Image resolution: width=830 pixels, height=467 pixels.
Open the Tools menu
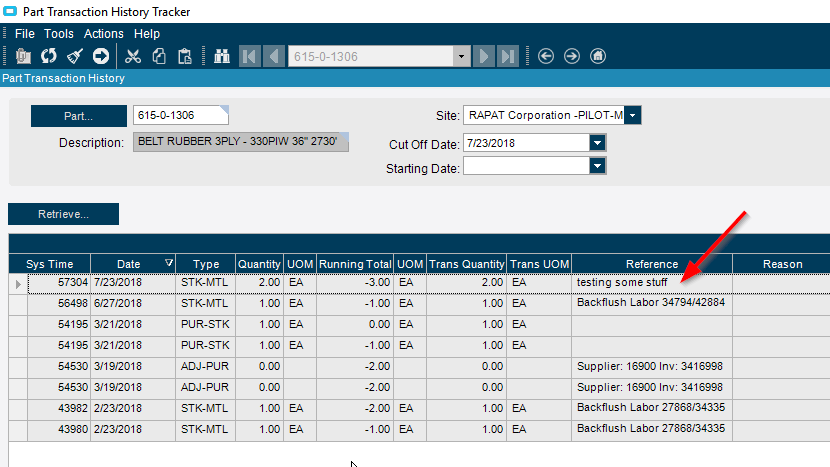pyautogui.click(x=59, y=34)
